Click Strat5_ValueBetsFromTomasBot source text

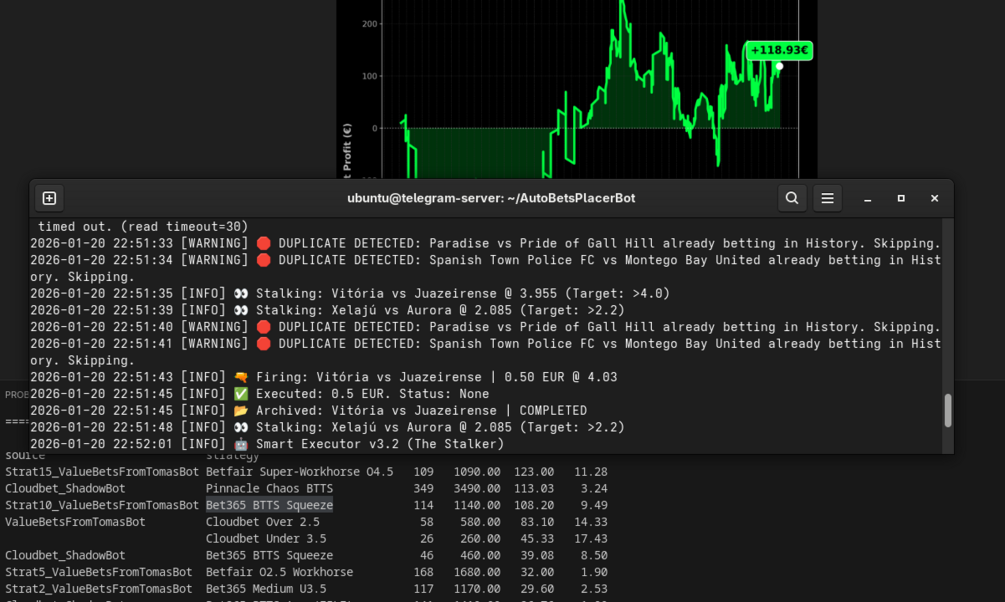[98, 572]
